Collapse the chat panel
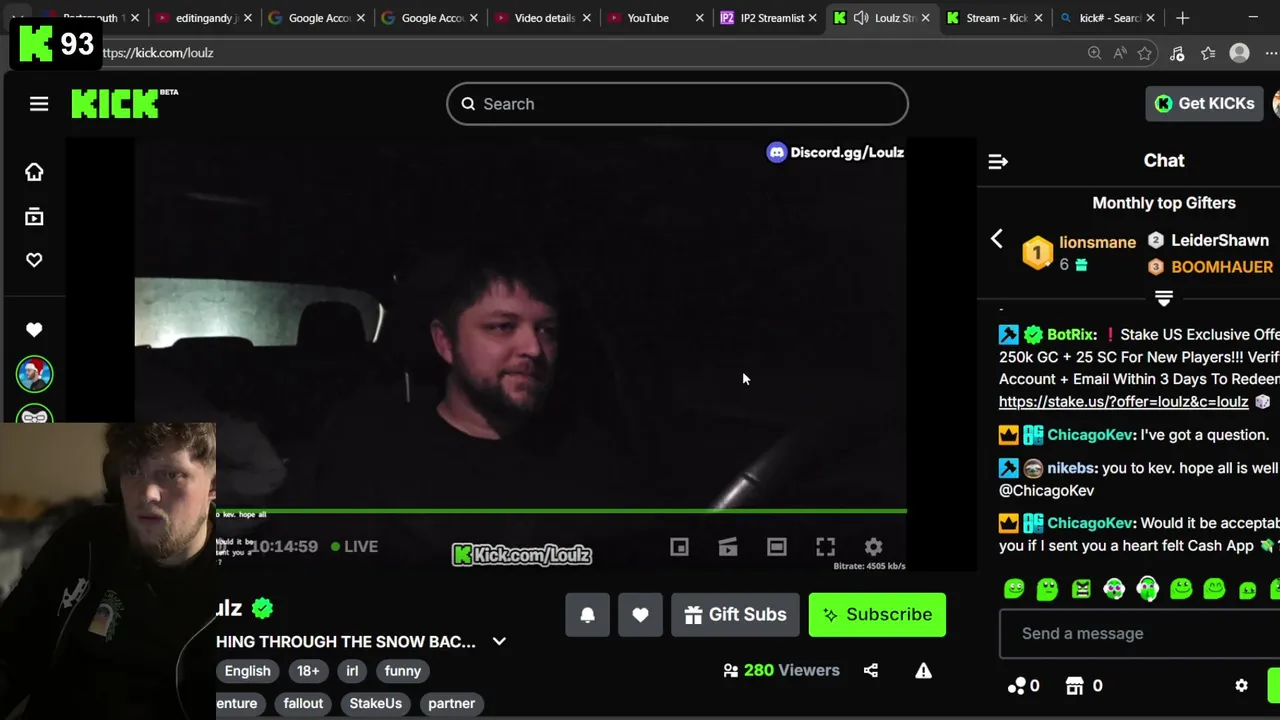Viewport: 1280px width, 720px height. point(997,161)
